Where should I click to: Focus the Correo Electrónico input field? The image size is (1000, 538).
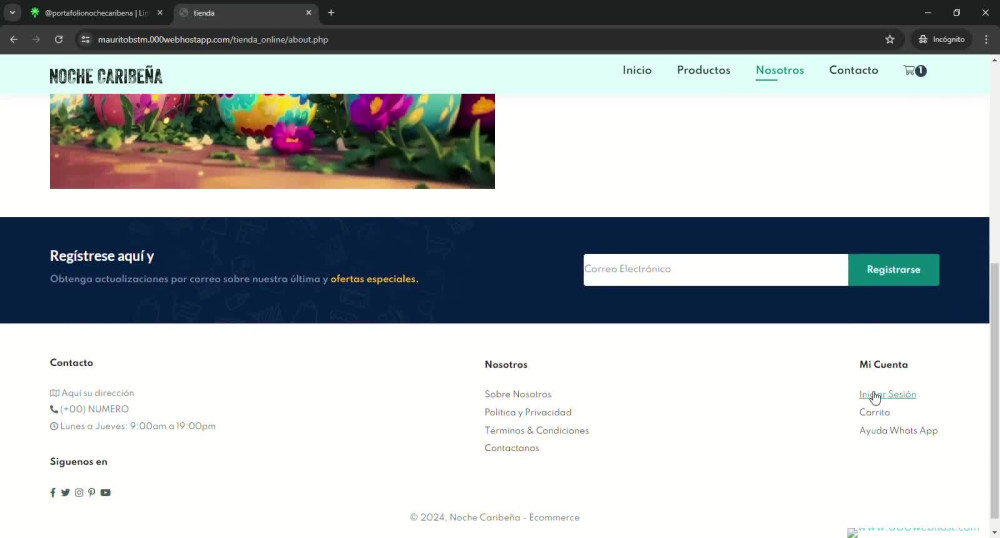(716, 270)
